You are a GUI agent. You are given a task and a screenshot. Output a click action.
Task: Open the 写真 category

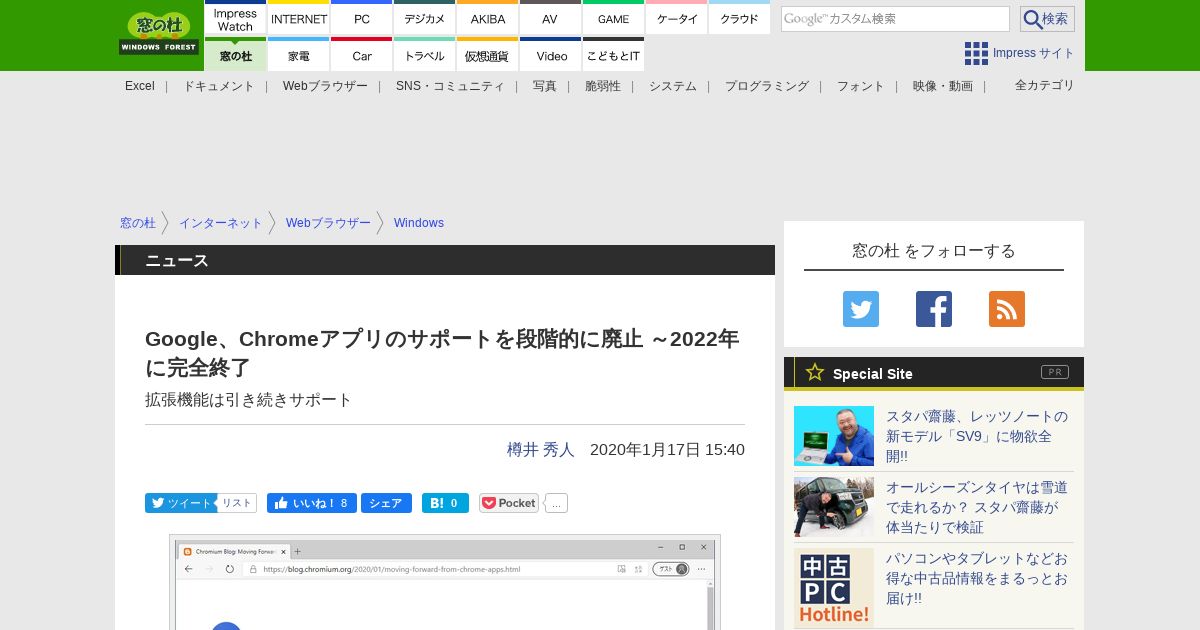click(545, 86)
